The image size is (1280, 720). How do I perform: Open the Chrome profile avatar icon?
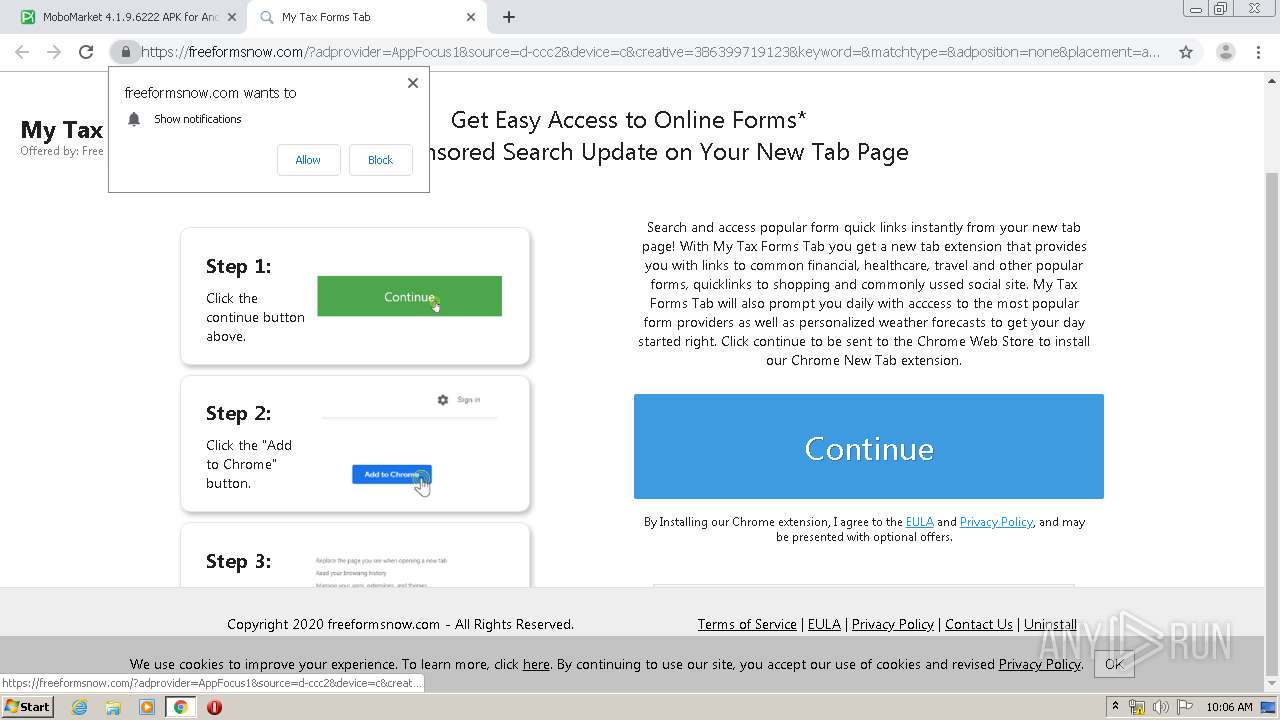click(x=1225, y=52)
